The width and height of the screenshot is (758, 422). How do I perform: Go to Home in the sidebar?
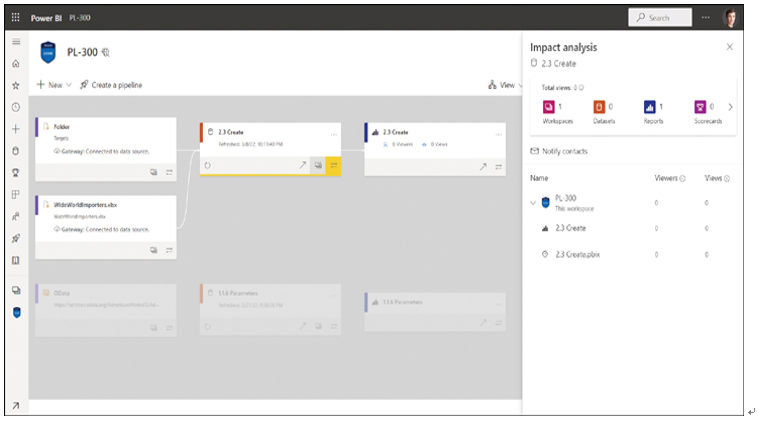[16, 64]
